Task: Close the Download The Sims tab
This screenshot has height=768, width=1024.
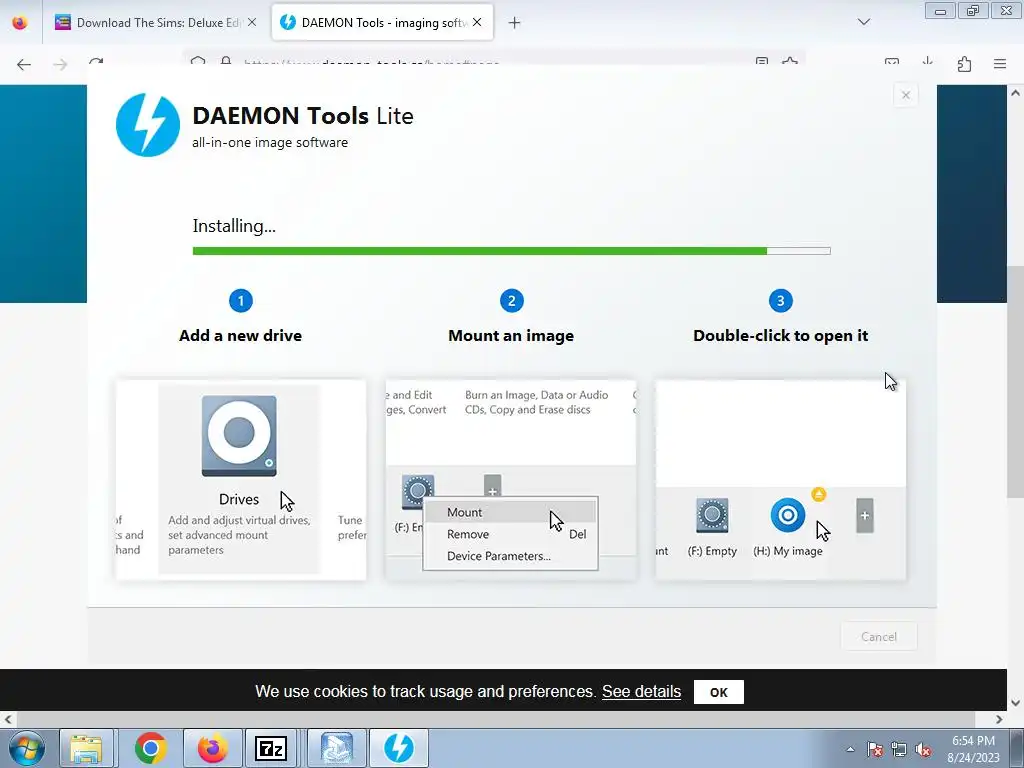Action: 252,23
